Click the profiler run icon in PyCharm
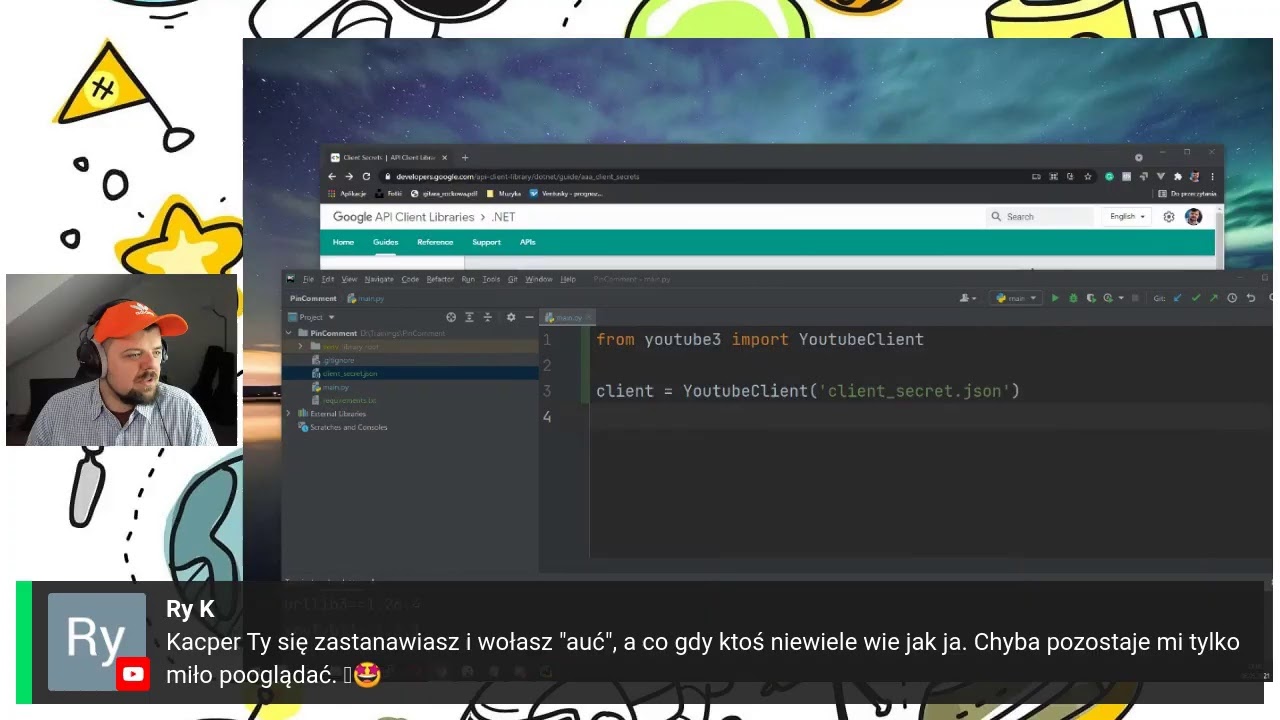 (x=1108, y=298)
